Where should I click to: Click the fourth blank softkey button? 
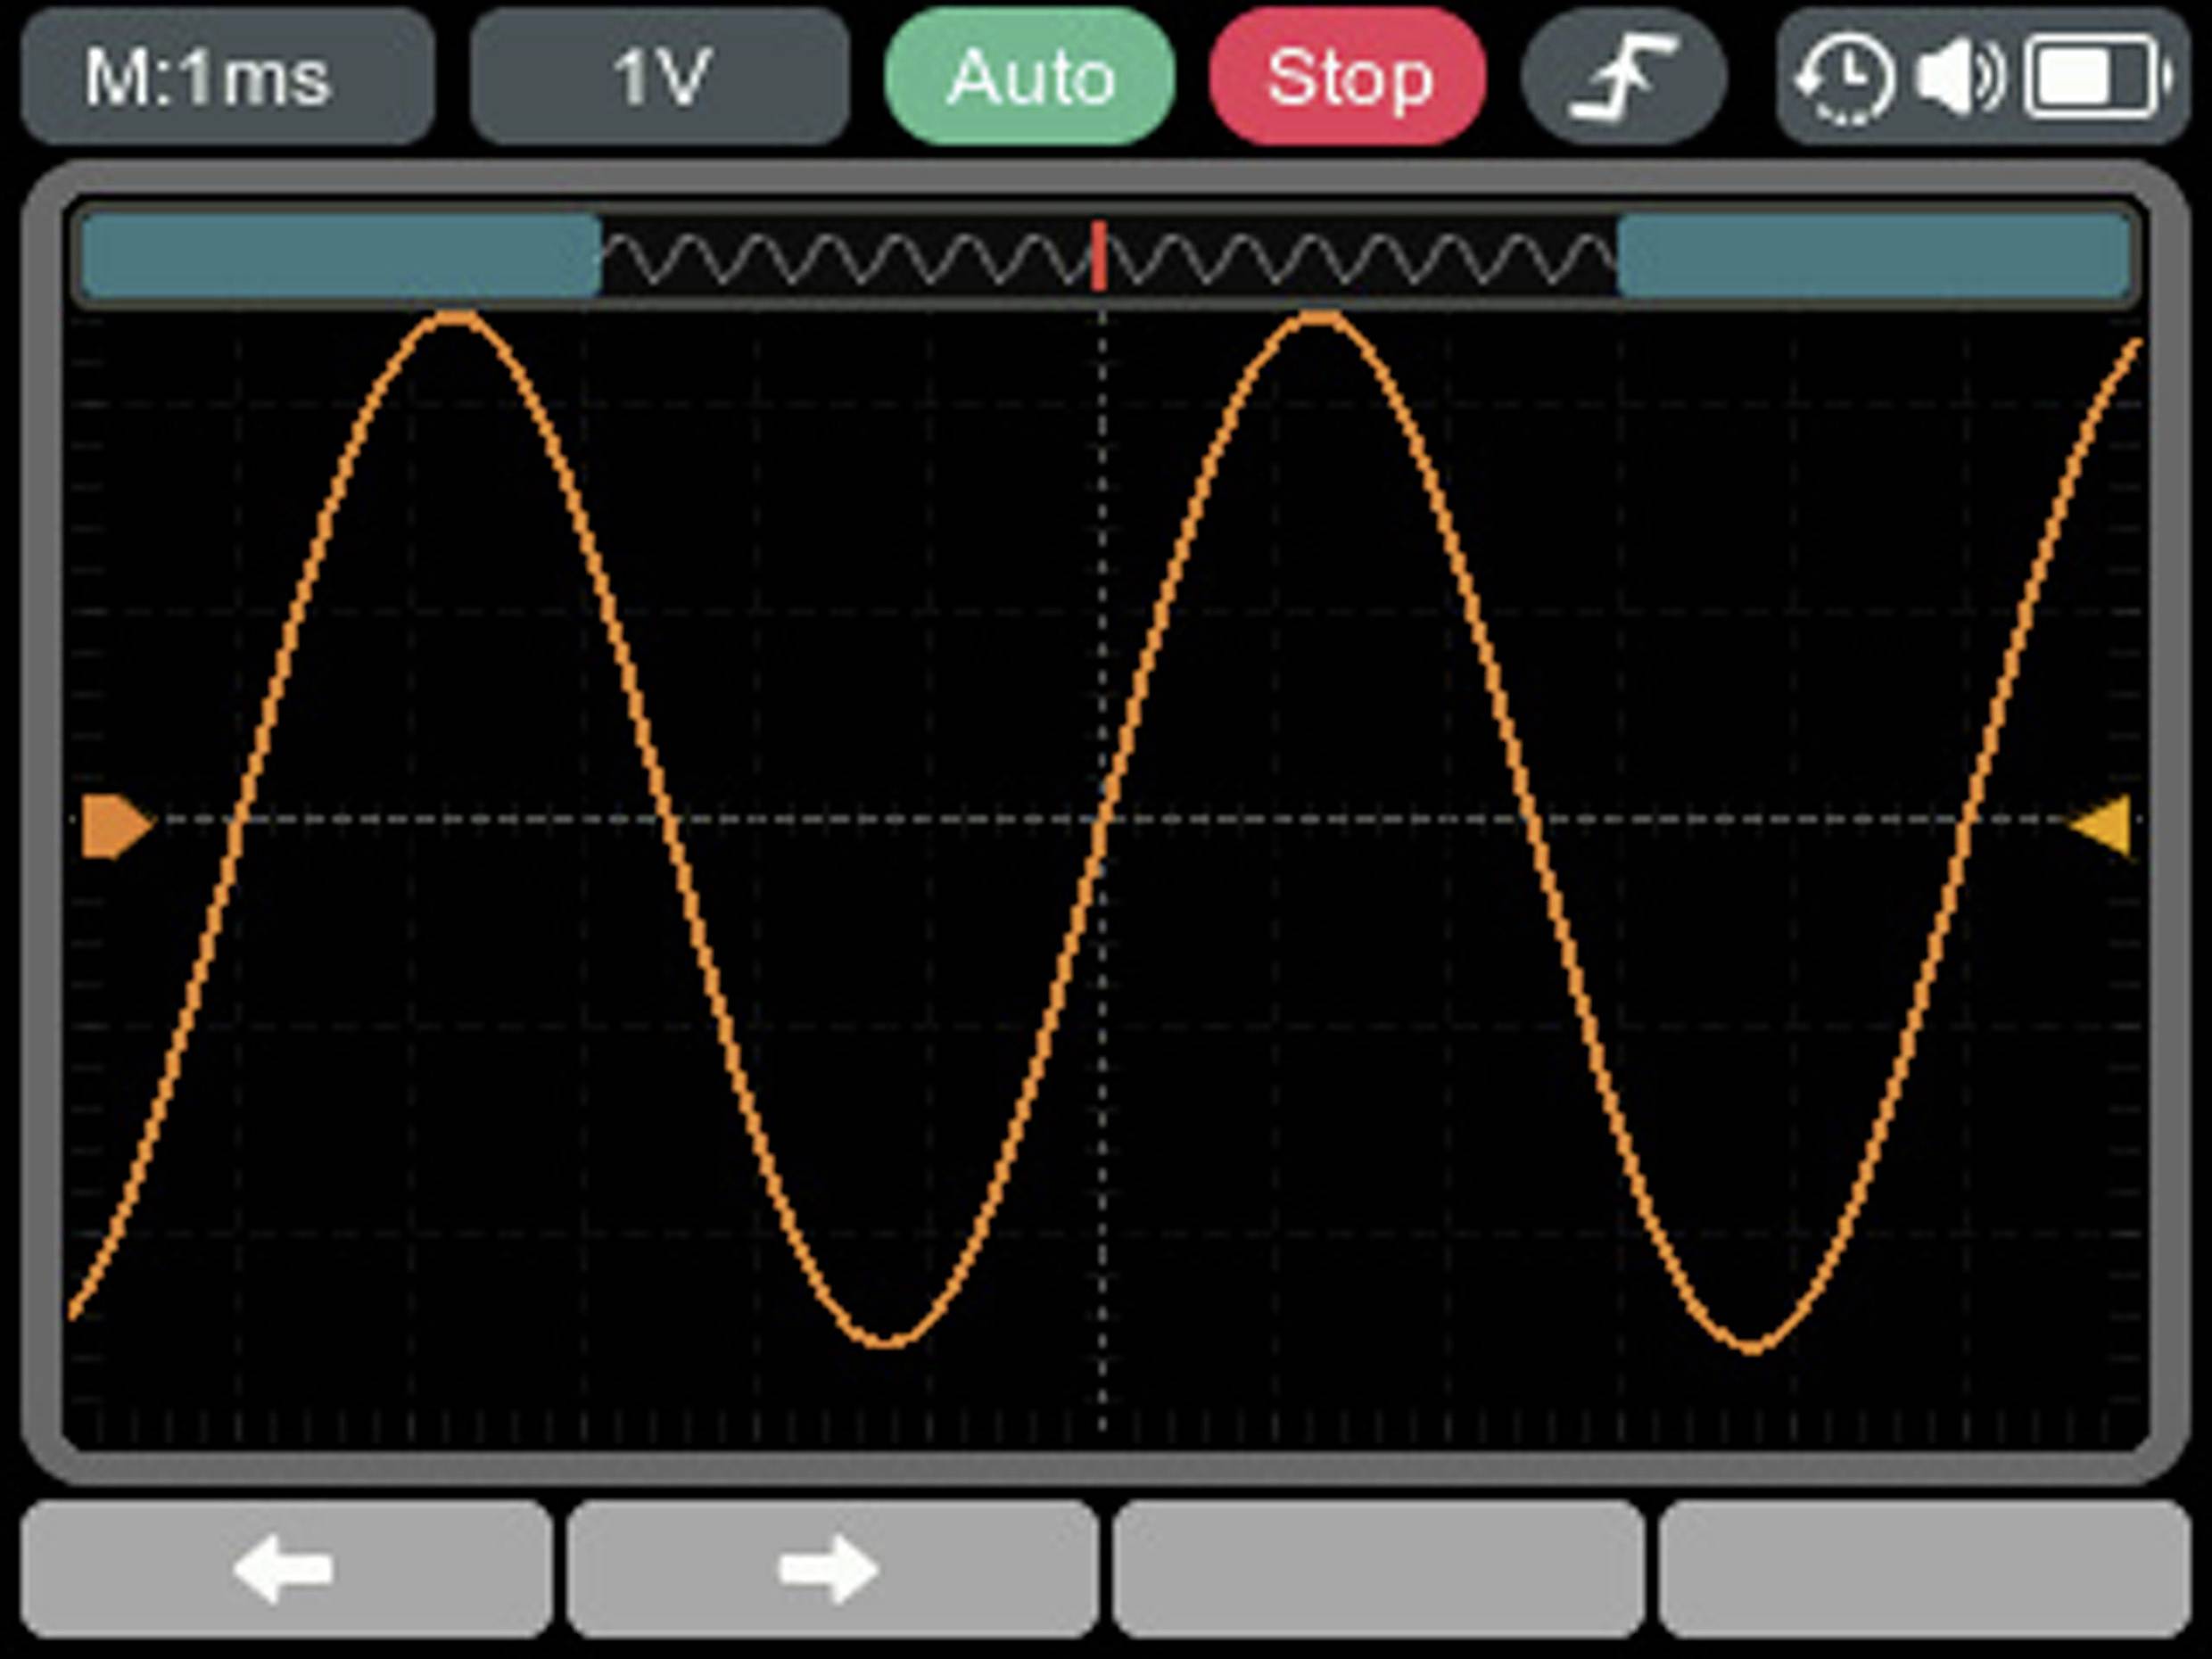(1924, 1568)
